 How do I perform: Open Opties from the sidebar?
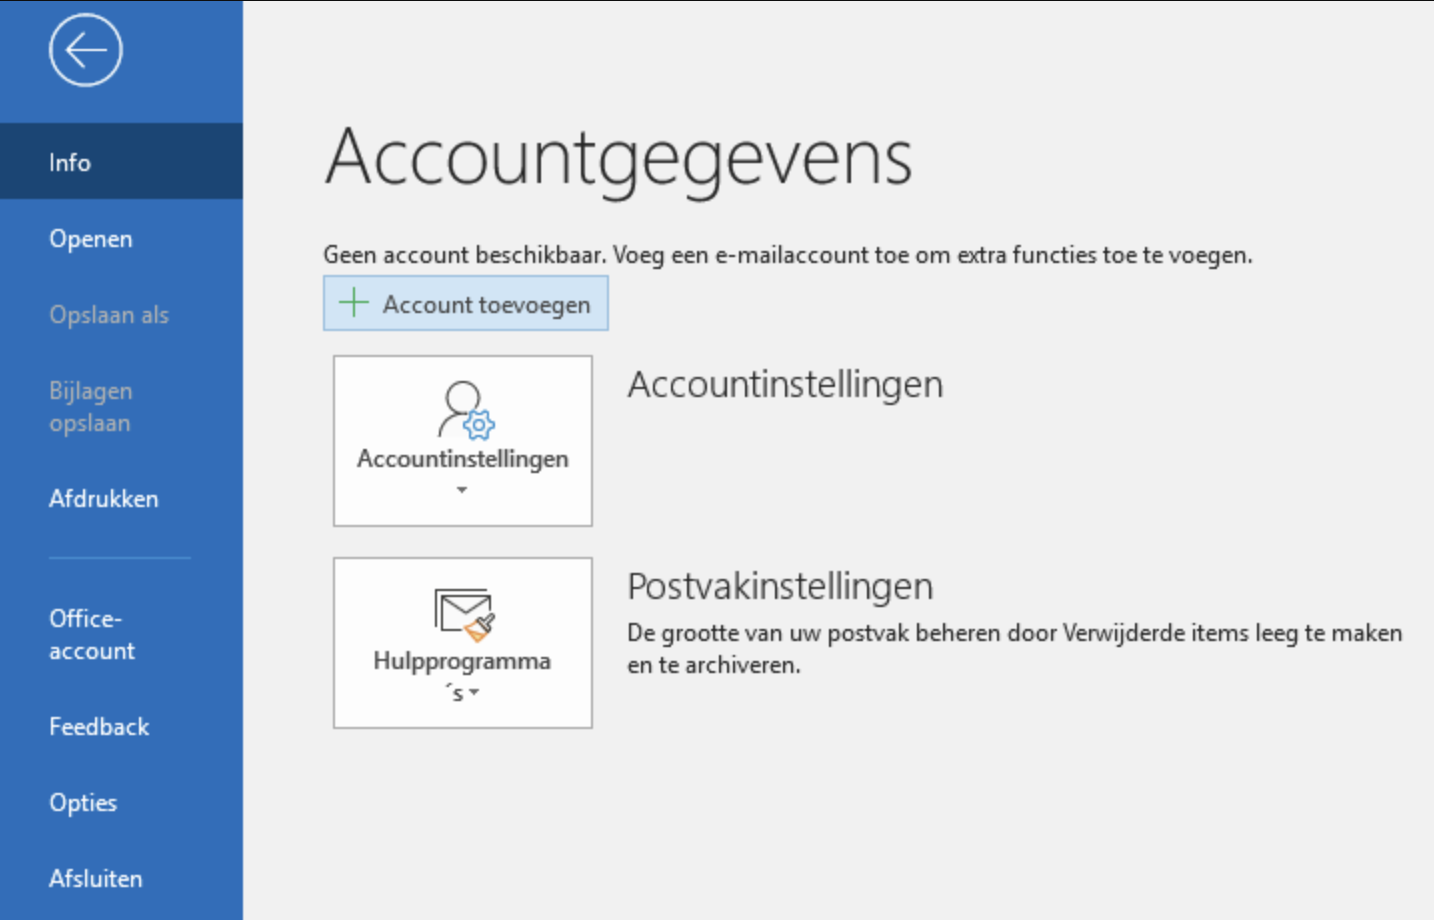[x=82, y=802]
